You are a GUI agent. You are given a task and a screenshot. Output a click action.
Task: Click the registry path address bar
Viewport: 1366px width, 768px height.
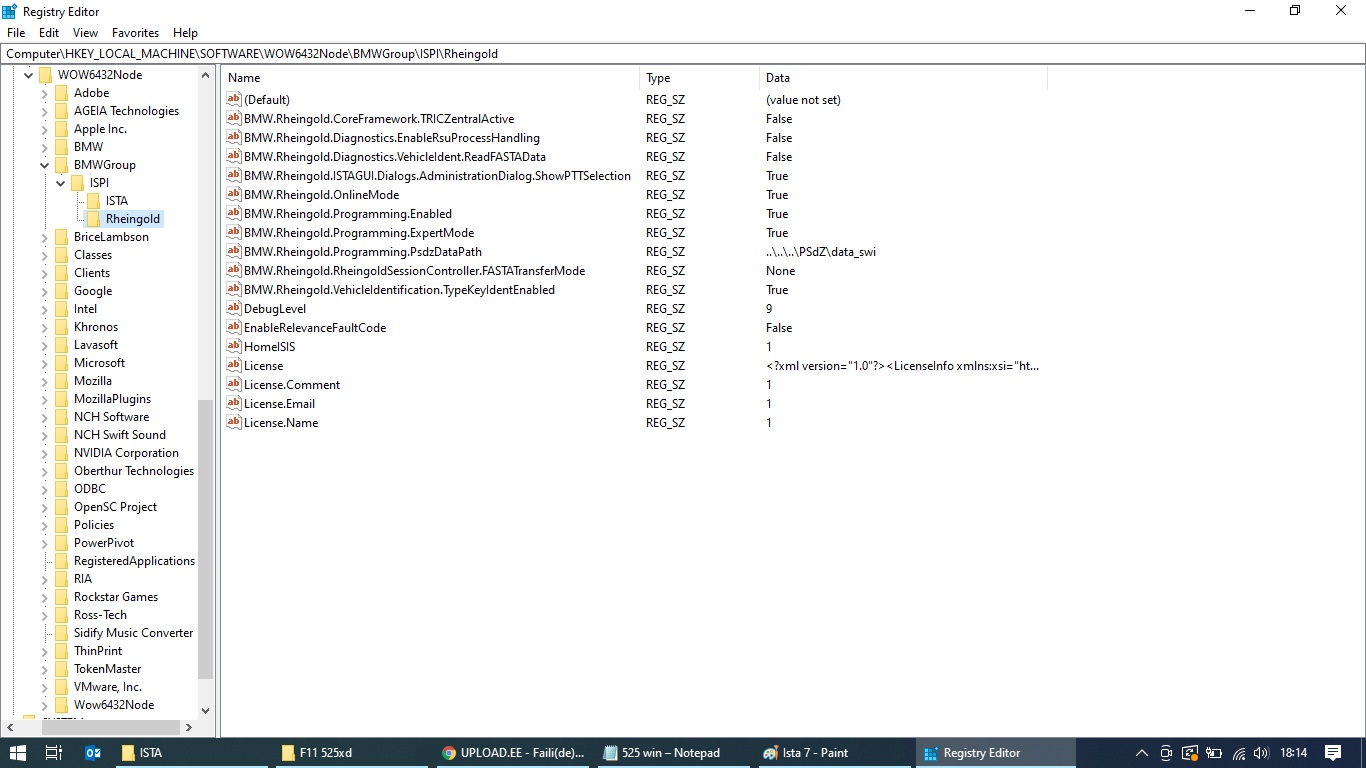tap(683, 53)
